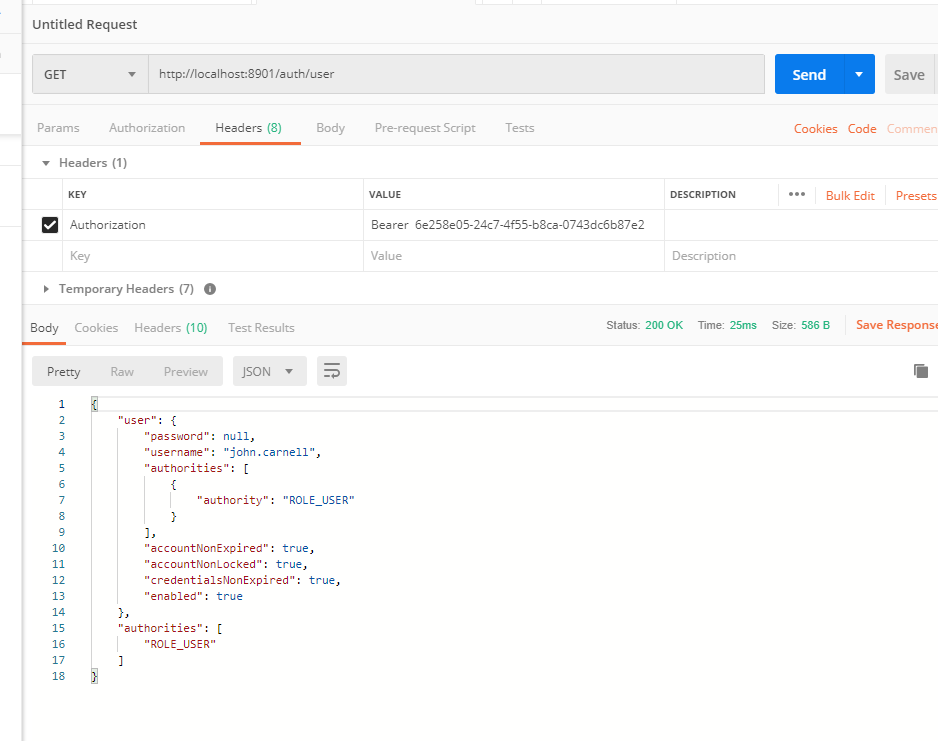
Task: Click the empty Key placeholder field
Action: click(x=213, y=256)
